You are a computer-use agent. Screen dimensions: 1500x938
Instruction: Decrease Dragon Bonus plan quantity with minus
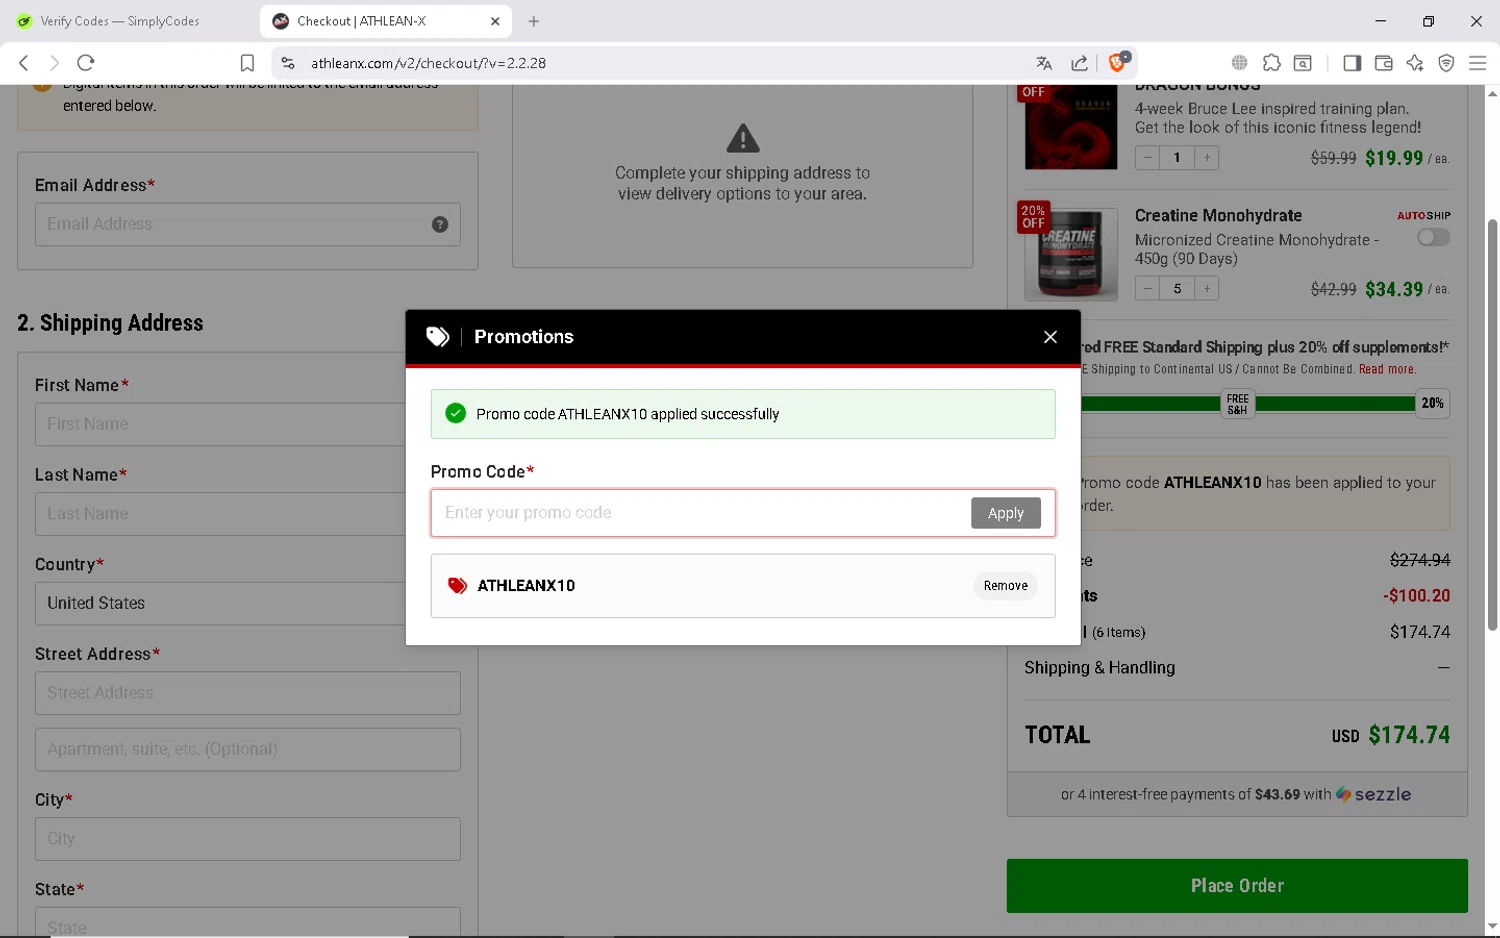(1148, 157)
